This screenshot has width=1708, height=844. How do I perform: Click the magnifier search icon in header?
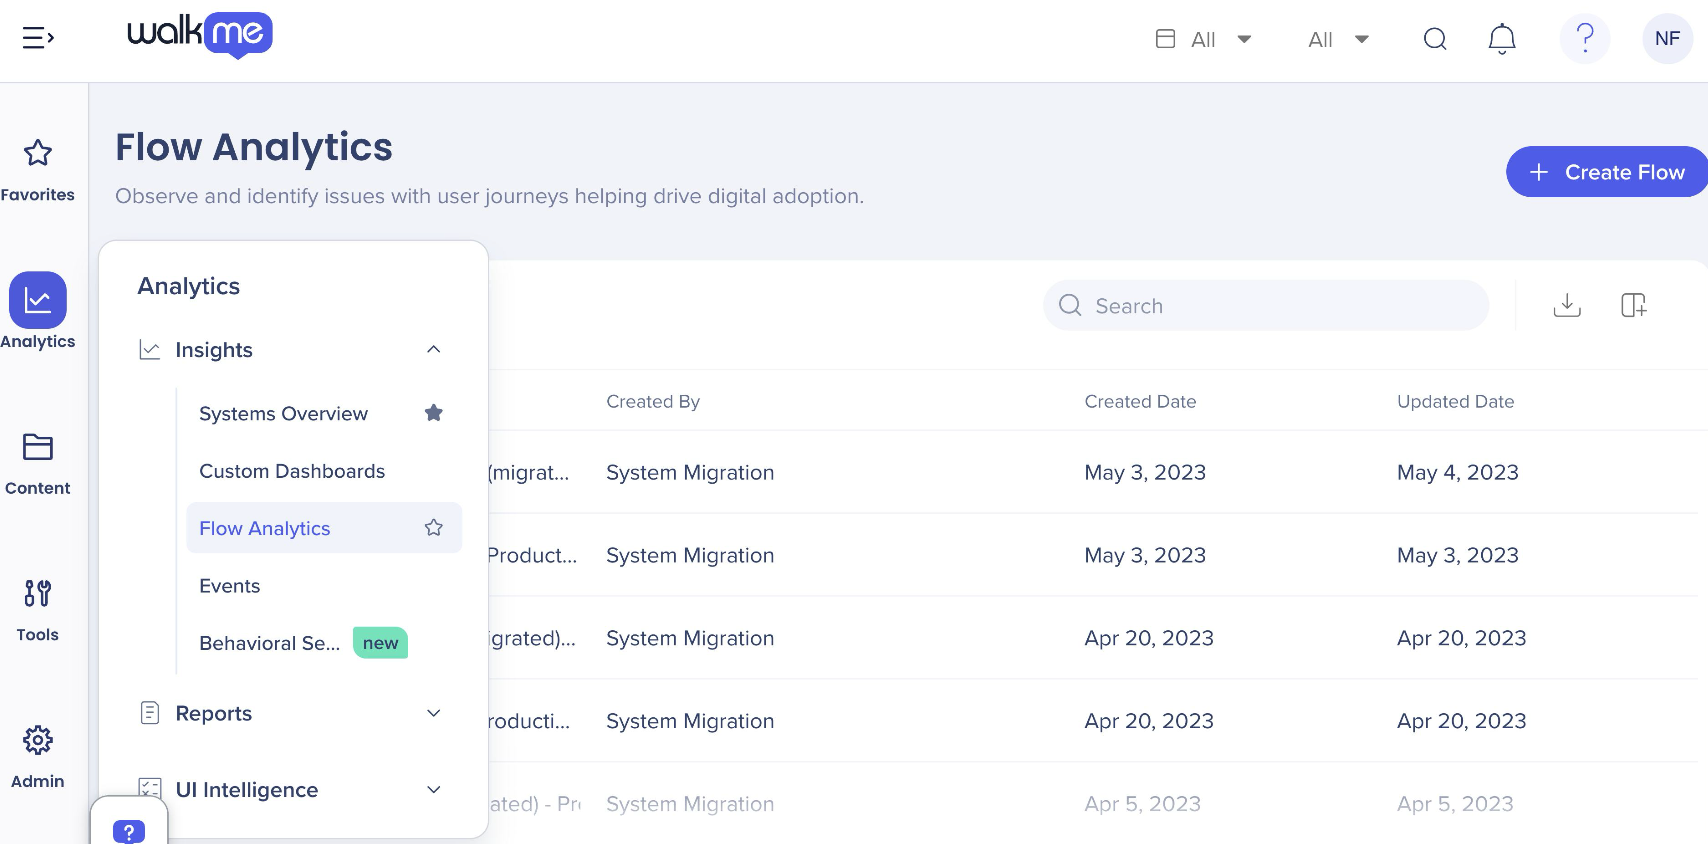pos(1435,39)
